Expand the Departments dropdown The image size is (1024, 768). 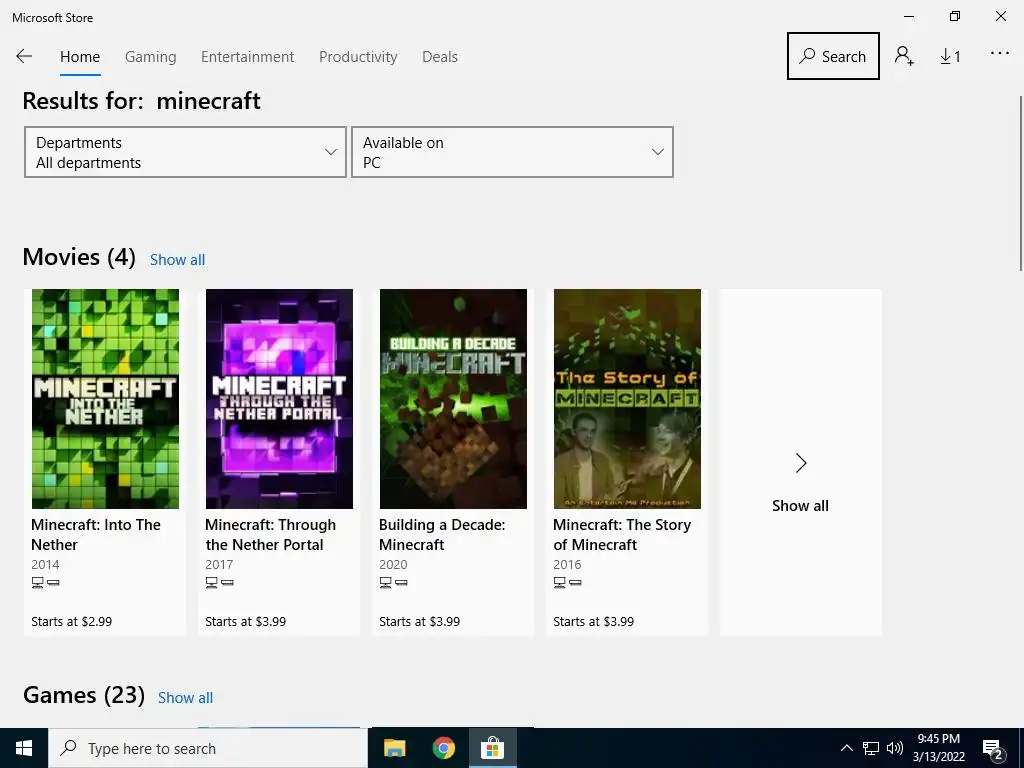click(185, 152)
